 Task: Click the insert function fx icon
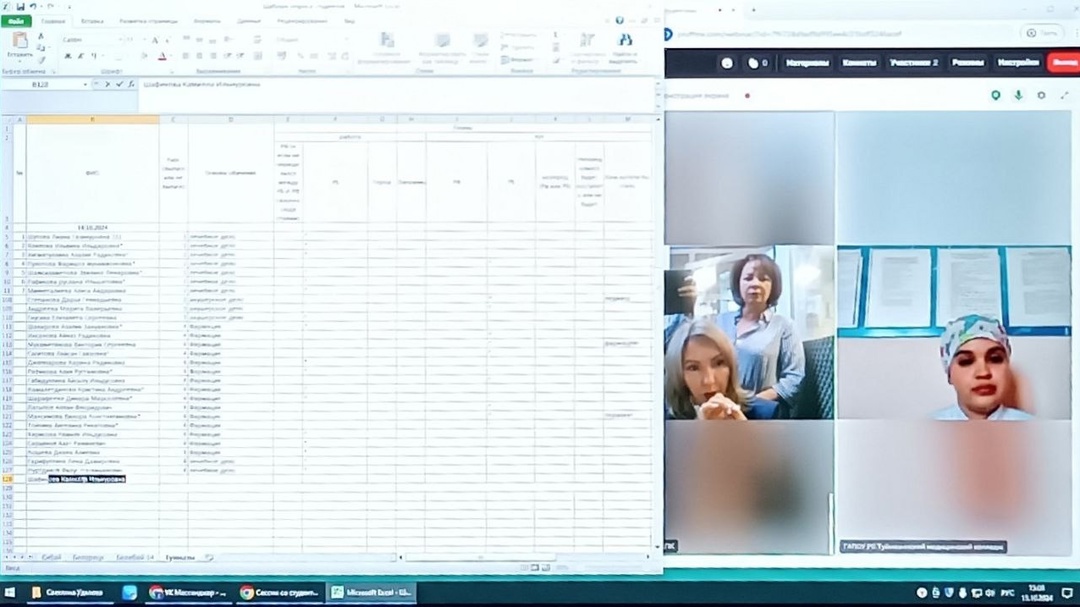pyautogui.click(x=131, y=84)
